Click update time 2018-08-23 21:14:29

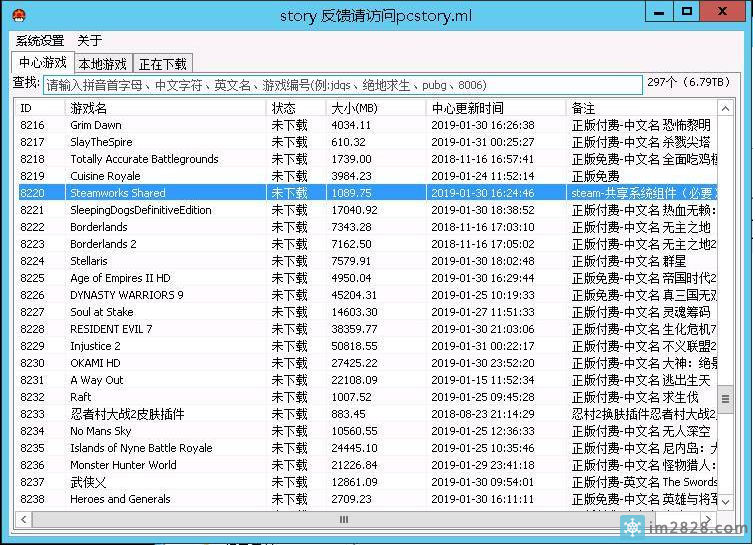coord(482,414)
